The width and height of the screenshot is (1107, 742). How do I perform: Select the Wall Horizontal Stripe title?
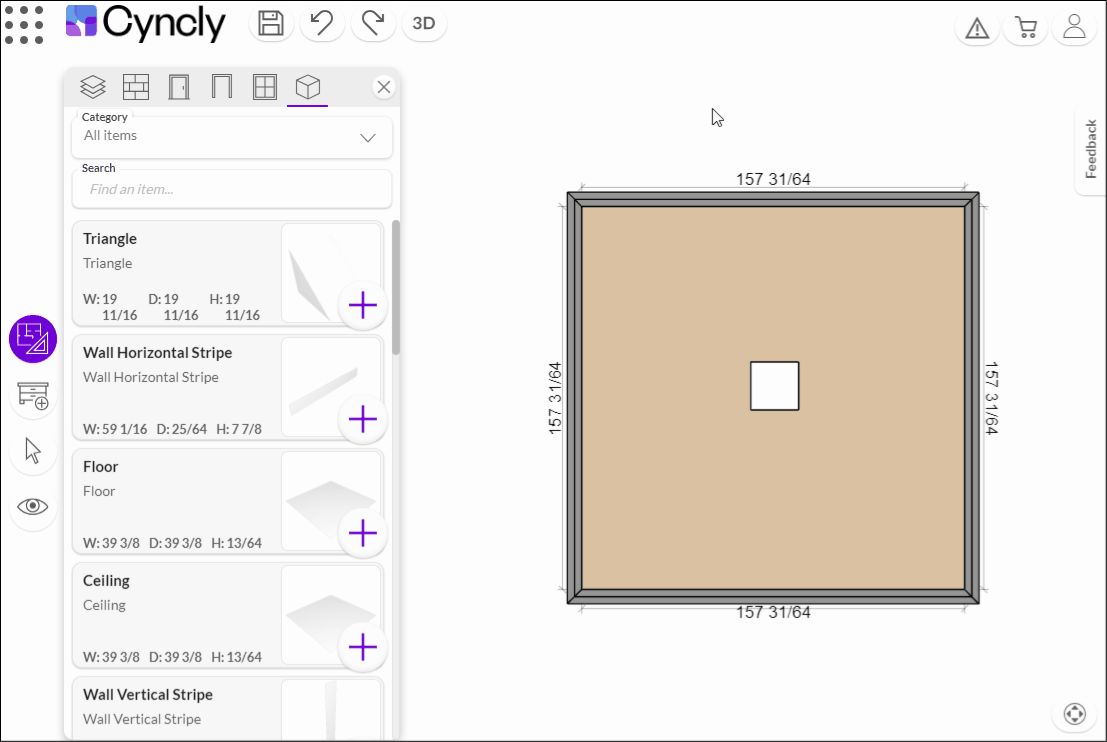point(157,352)
